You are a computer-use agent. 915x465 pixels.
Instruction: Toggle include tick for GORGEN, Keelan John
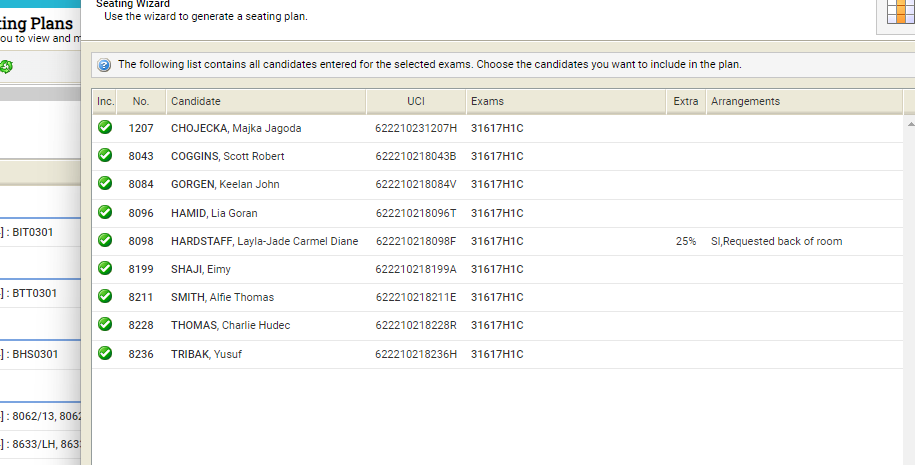pyautogui.click(x=105, y=184)
